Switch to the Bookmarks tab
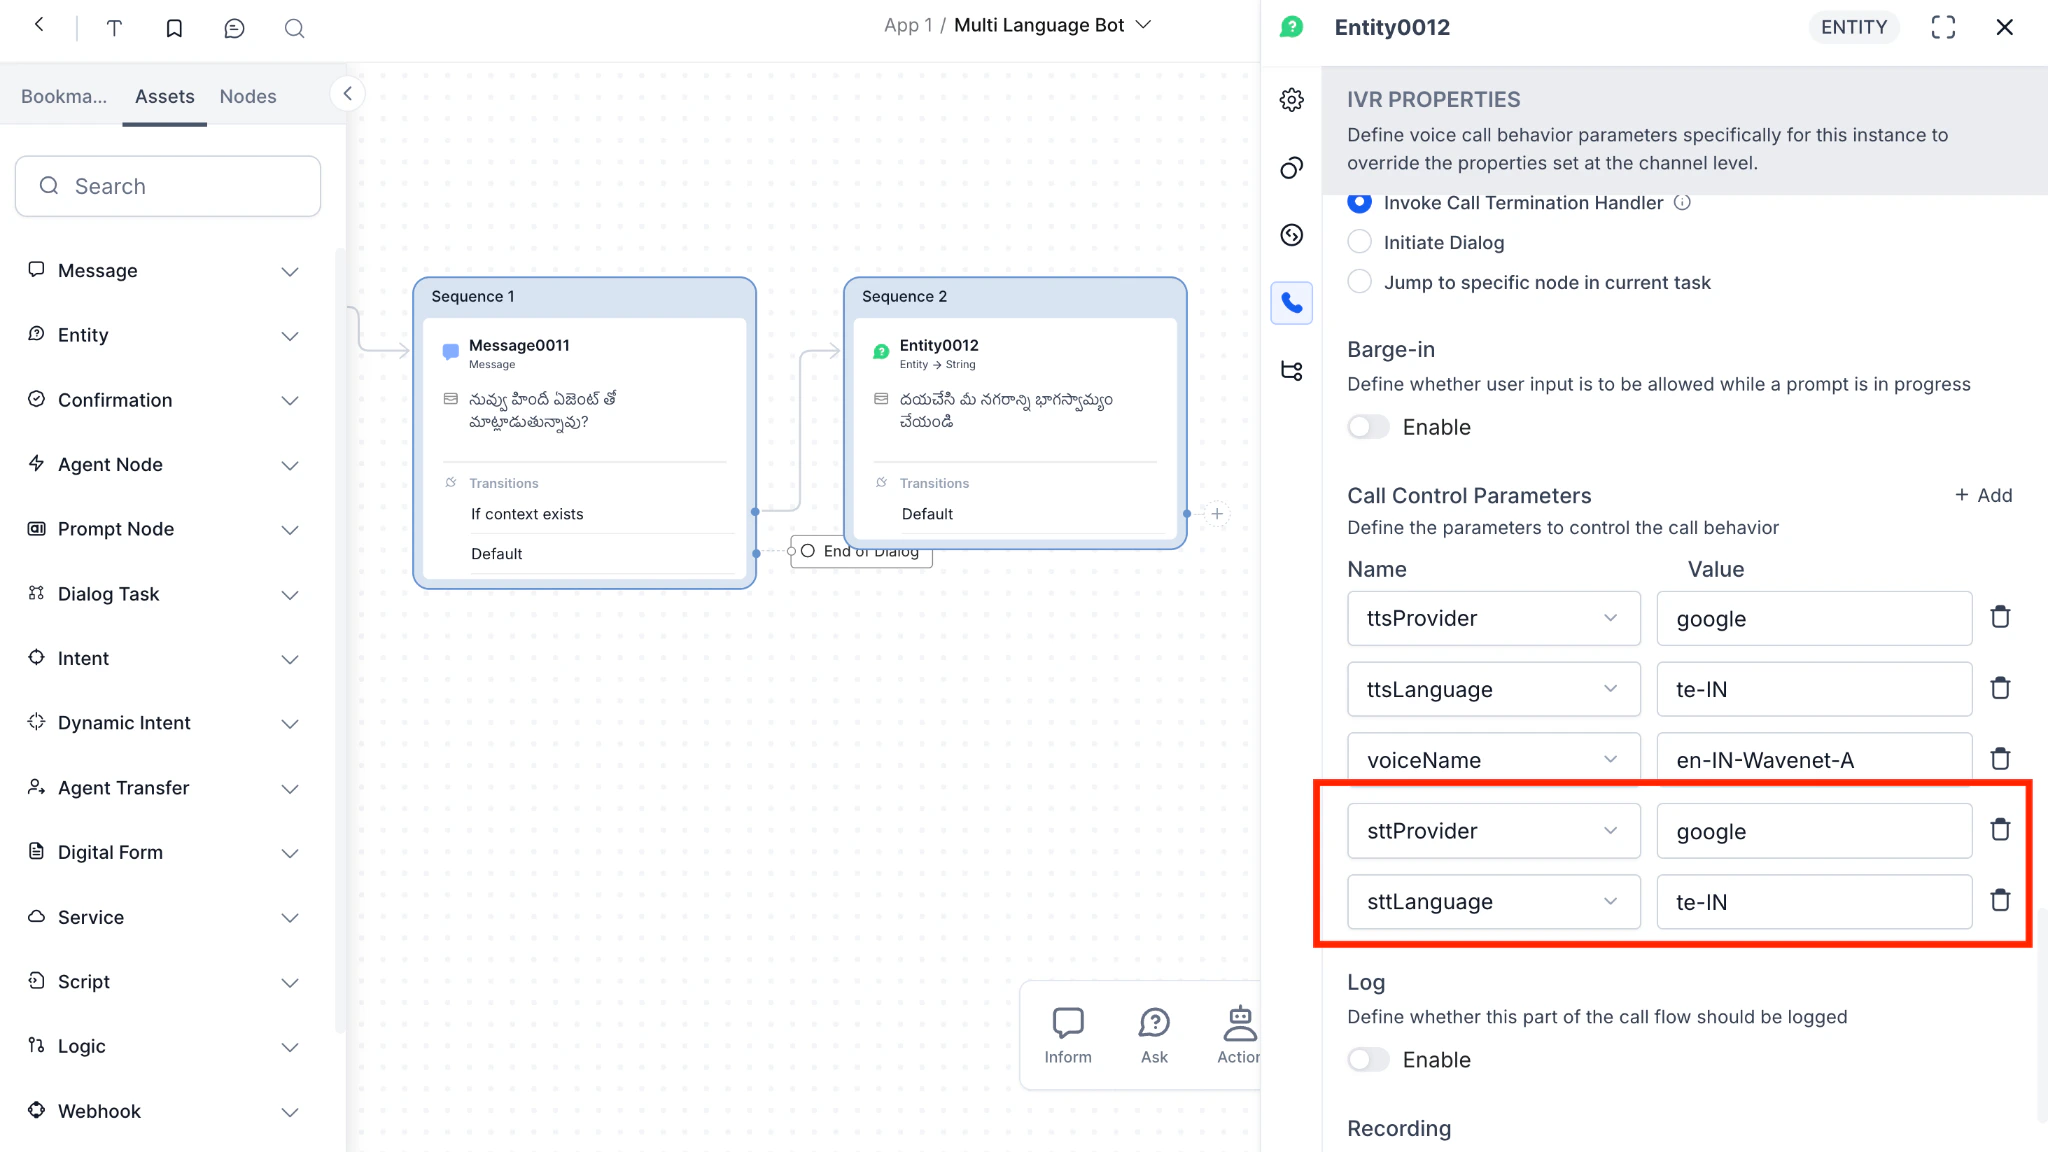2048x1152 pixels. (x=64, y=96)
